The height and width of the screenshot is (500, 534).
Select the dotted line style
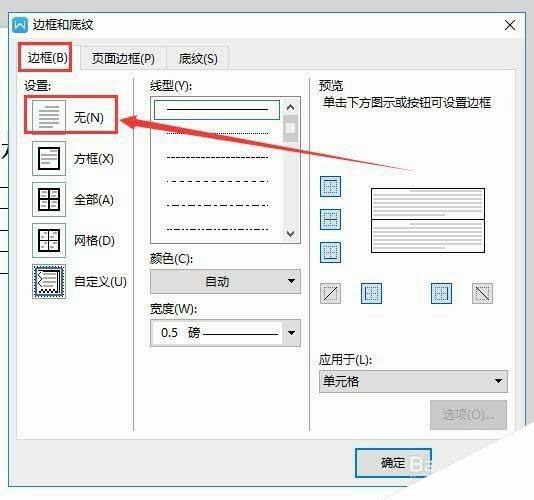click(x=217, y=134)
